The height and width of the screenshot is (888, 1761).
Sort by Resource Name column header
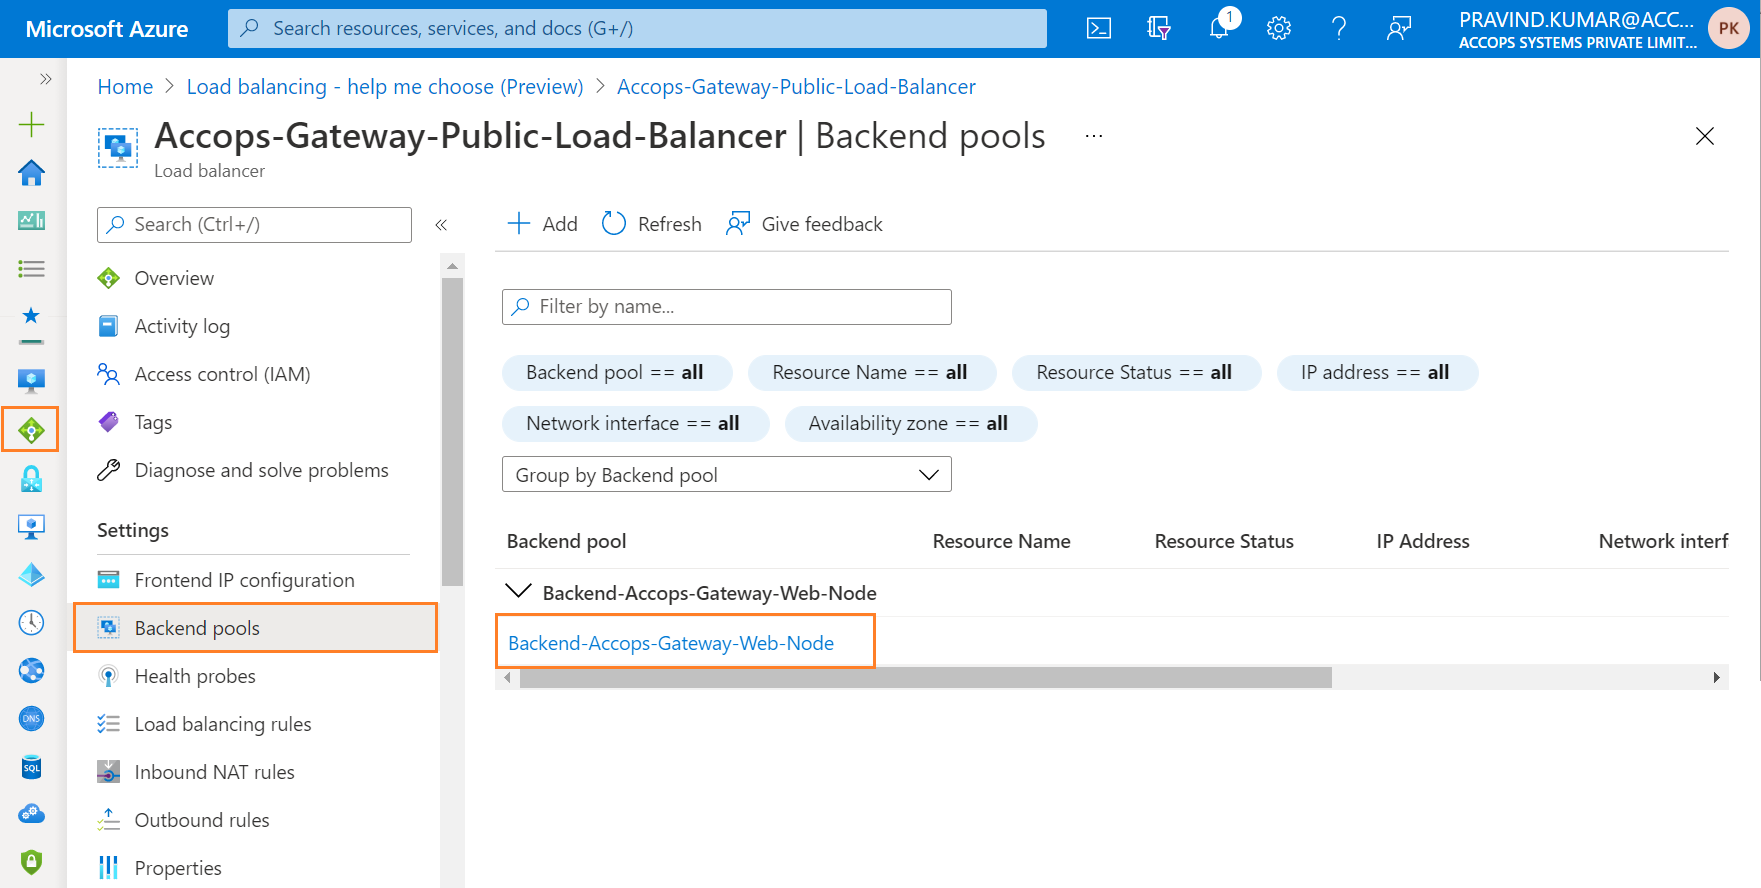1001,541
